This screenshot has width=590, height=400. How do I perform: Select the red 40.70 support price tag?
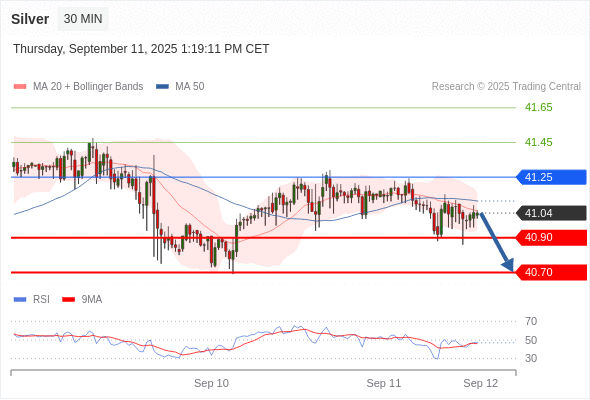551,272
